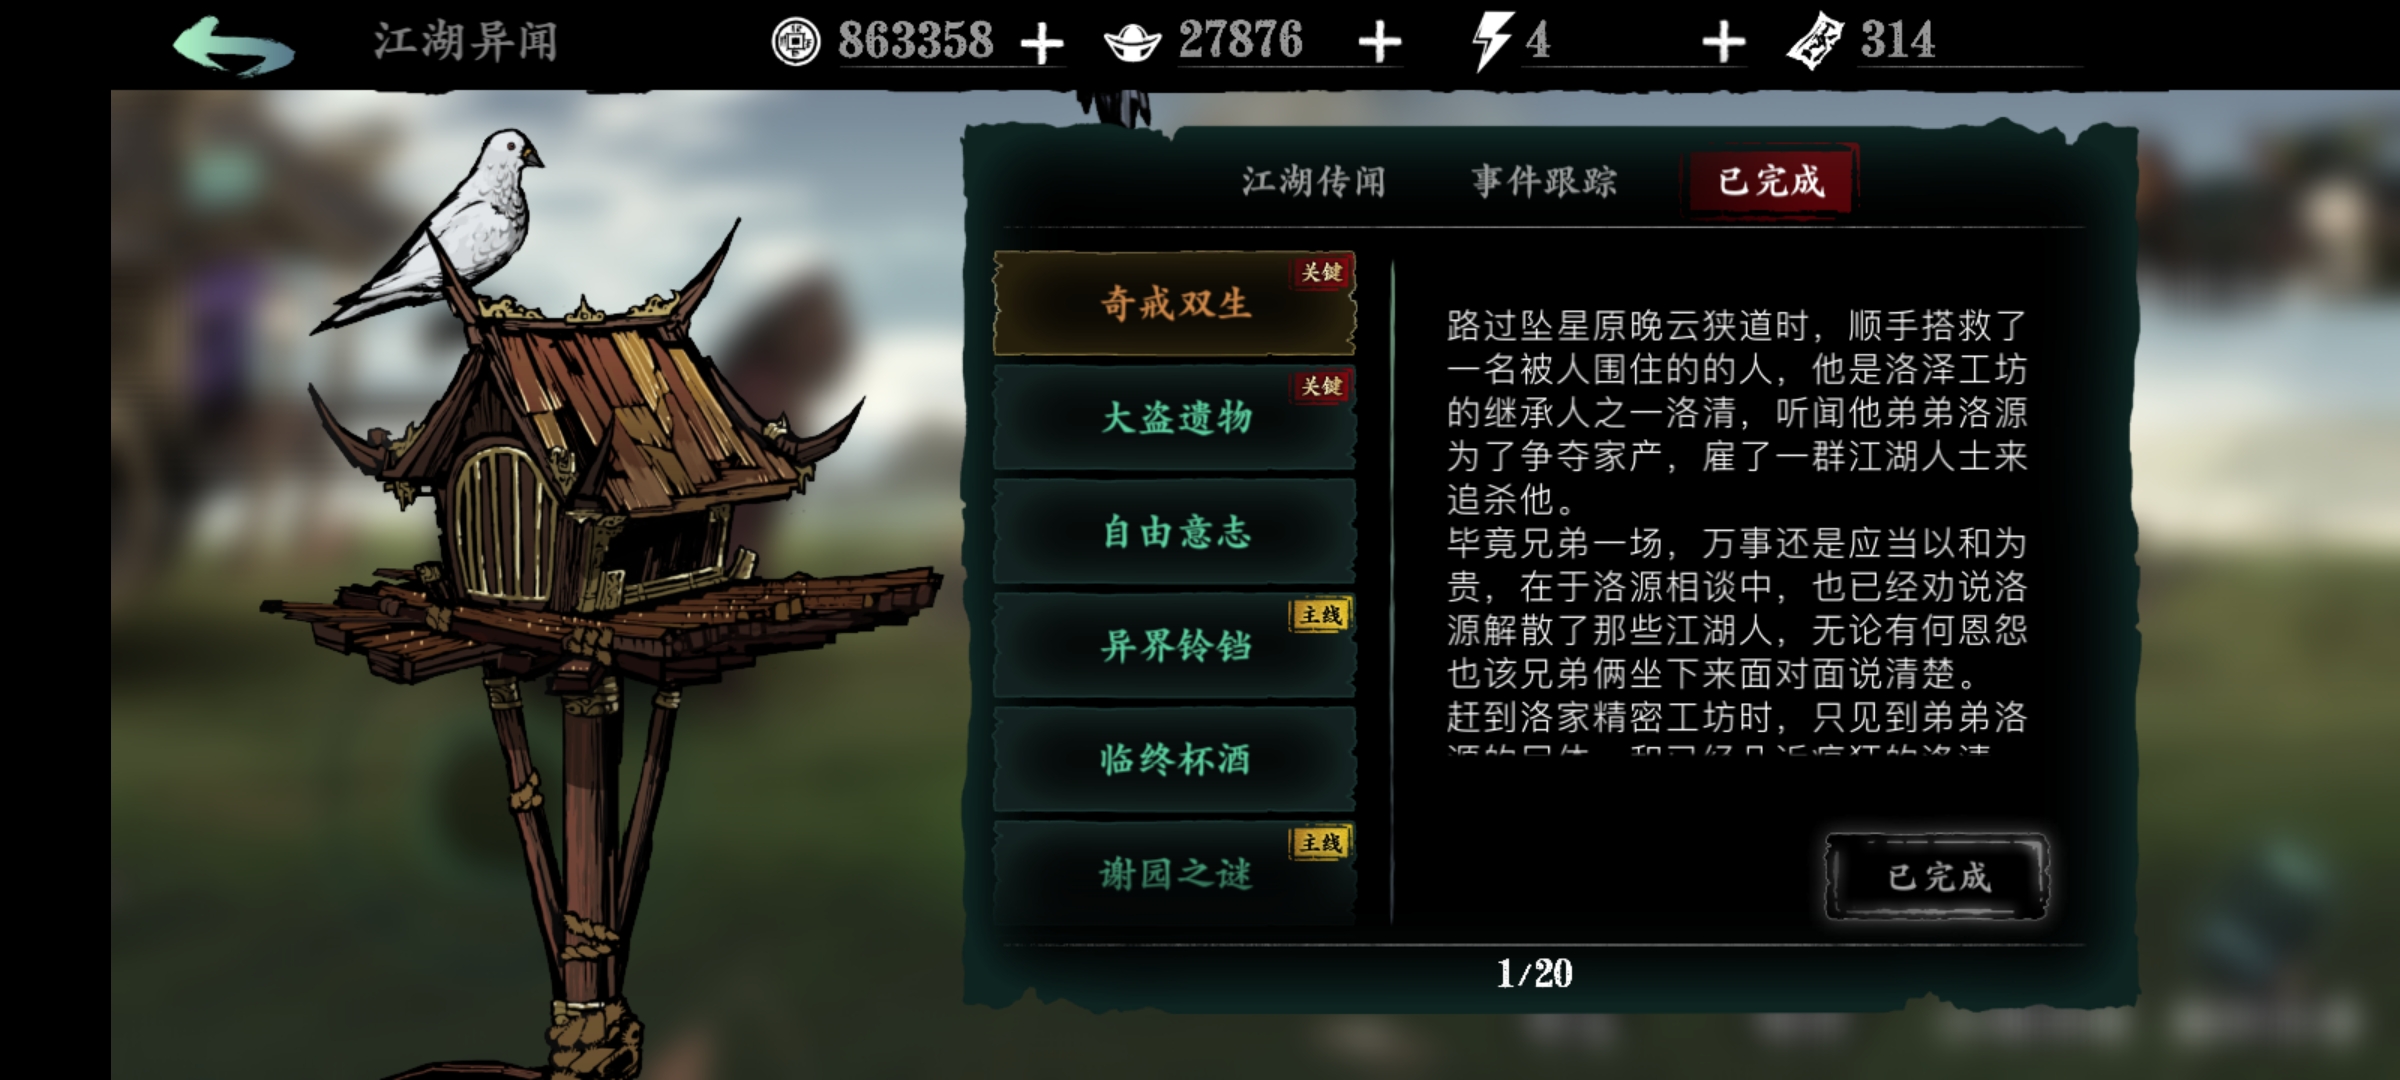Tap the green back arrow icon
The image size is (2400, 1080).
click(x=234, y=46)
